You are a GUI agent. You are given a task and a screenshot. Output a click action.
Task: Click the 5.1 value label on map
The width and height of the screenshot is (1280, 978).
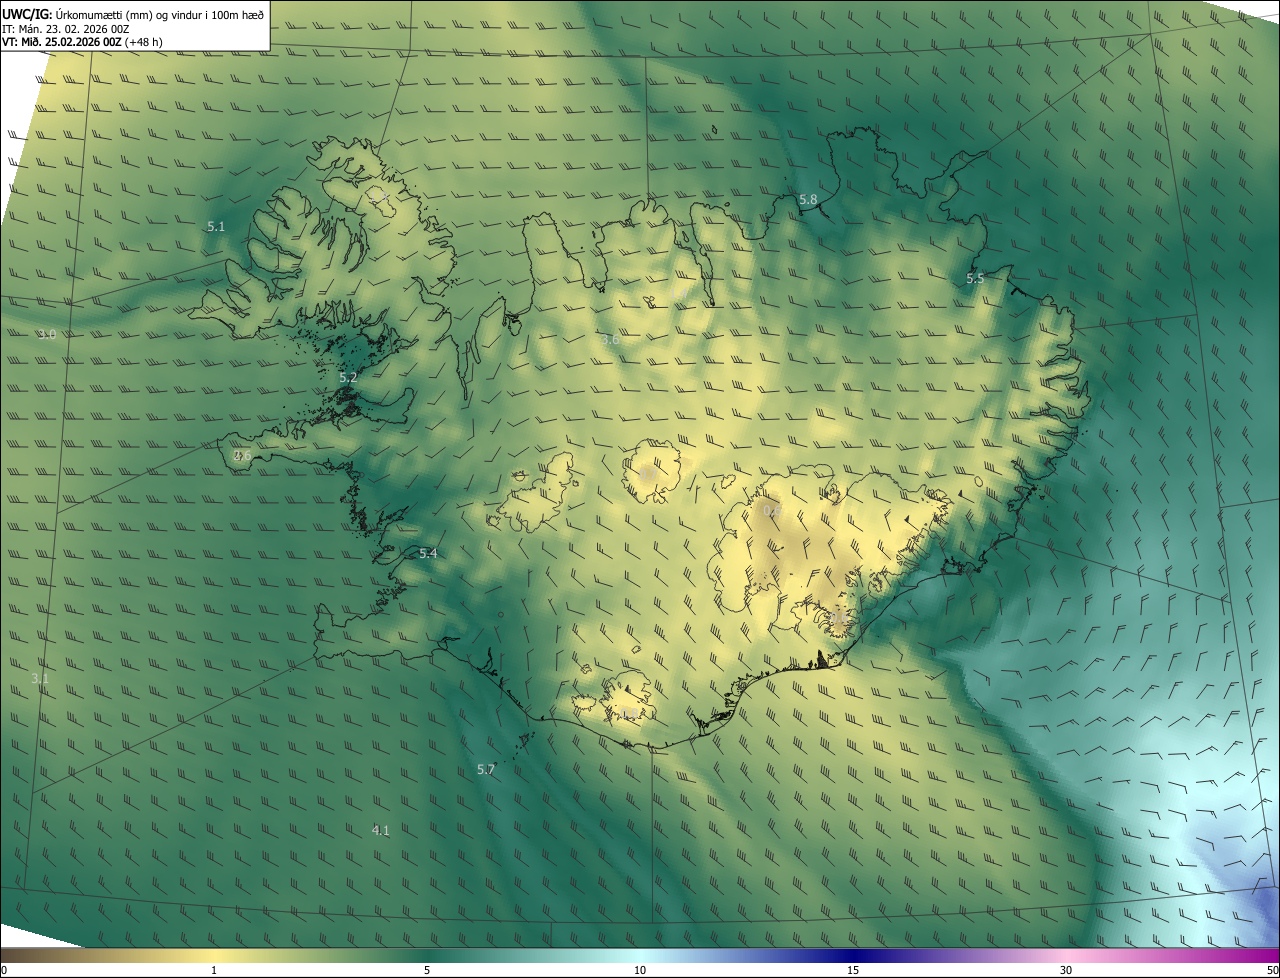click(216, 227)
